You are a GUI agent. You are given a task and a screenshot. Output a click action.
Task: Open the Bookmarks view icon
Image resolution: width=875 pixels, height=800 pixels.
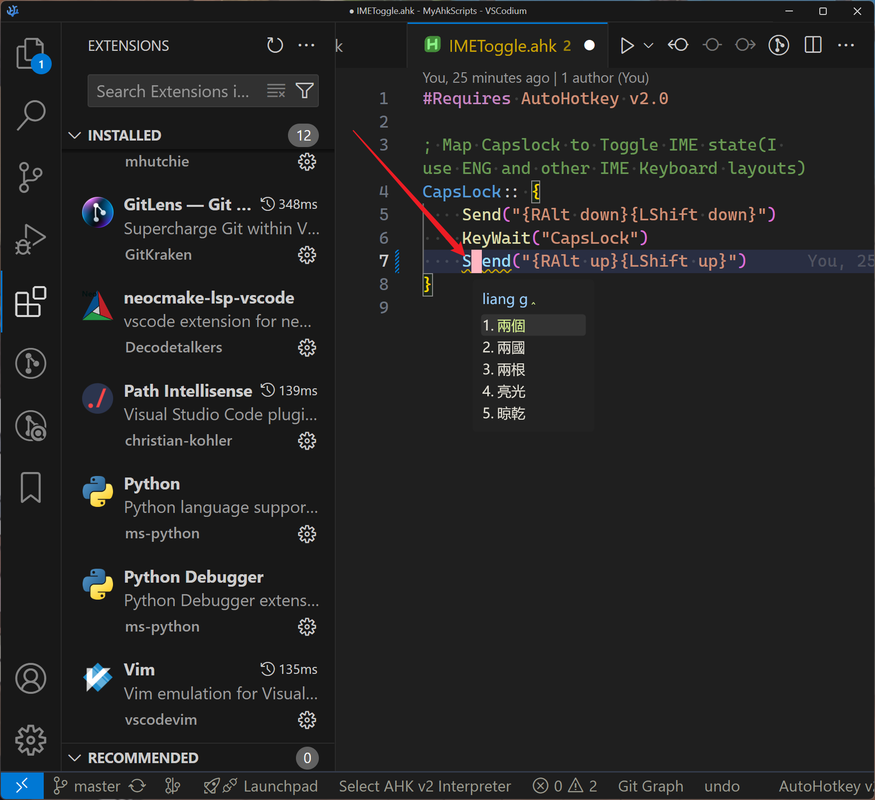click(x=31, y=488)
